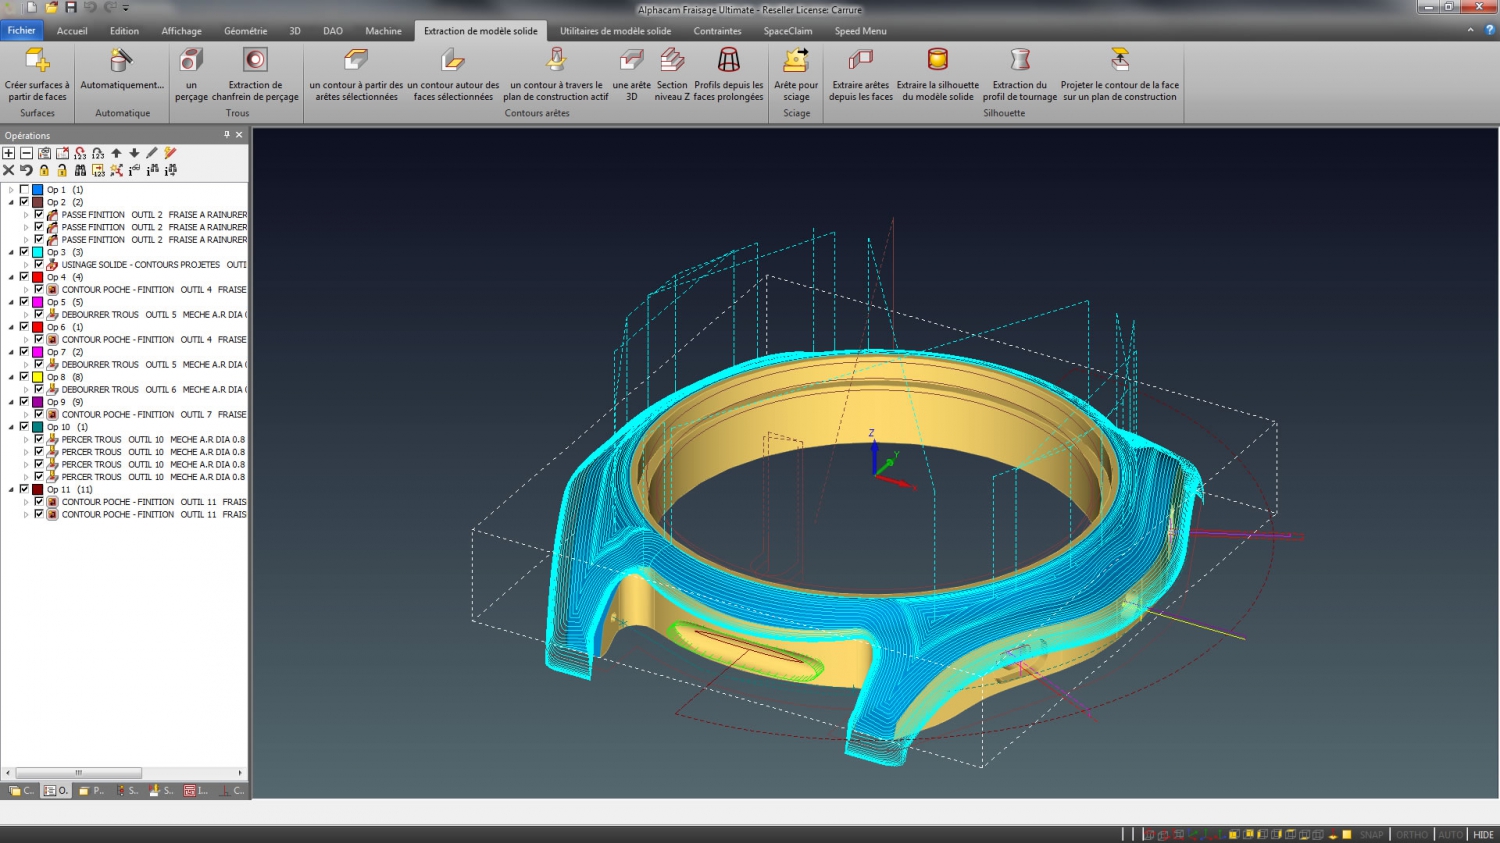Toggle ORTHO mode in status bar

[x=1411, y=834]
